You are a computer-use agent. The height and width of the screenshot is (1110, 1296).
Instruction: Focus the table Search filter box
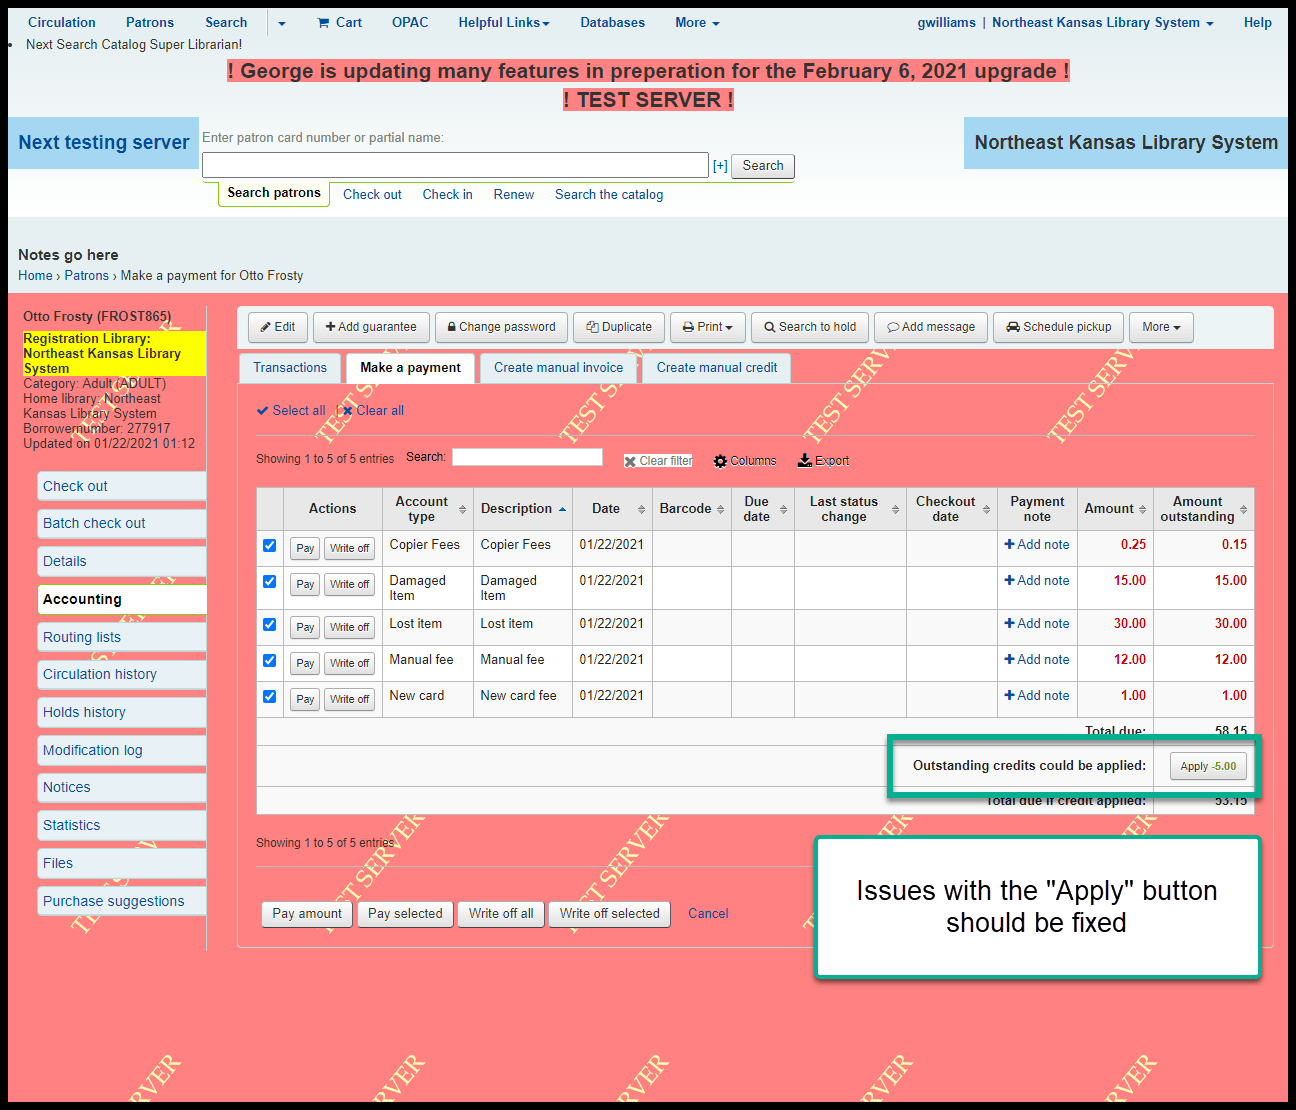[527, 457]
